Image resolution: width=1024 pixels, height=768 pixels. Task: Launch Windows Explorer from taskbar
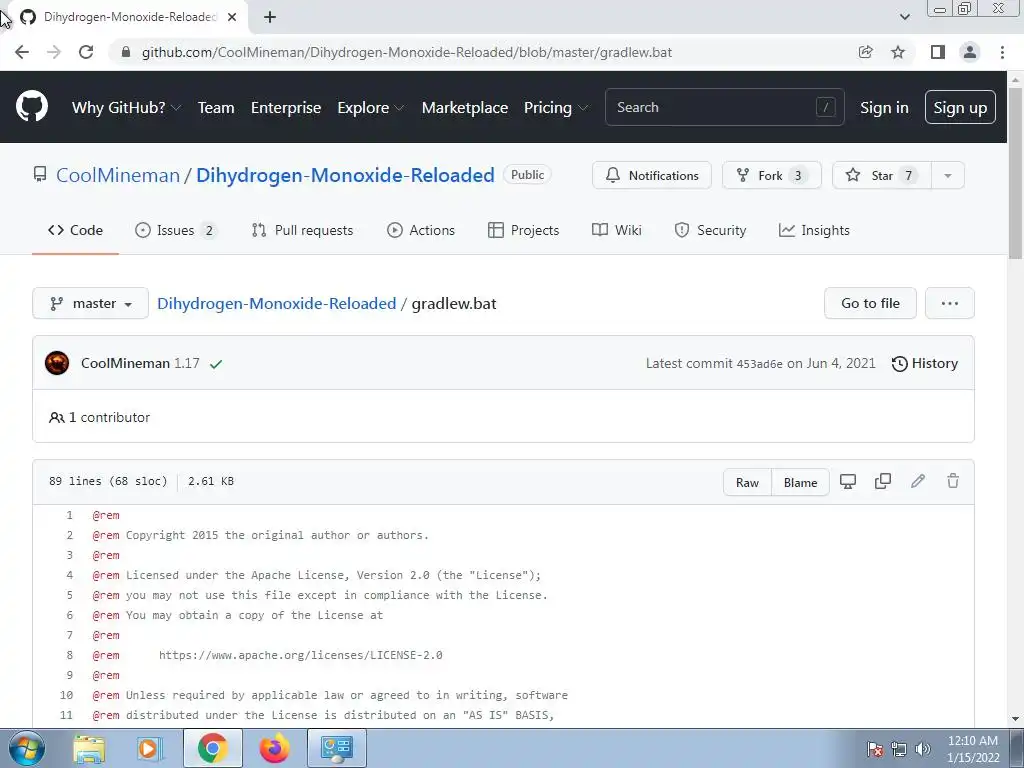[x=89, y=748]
